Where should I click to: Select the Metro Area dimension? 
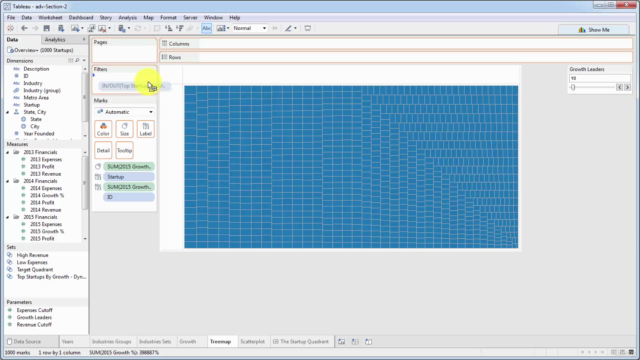click(x=36, y=98)
